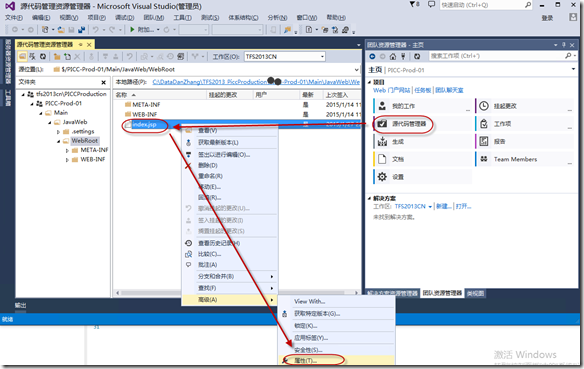Open the 分支和合并(B) submenu
The image size is (584, 369).
click(229, 276)
